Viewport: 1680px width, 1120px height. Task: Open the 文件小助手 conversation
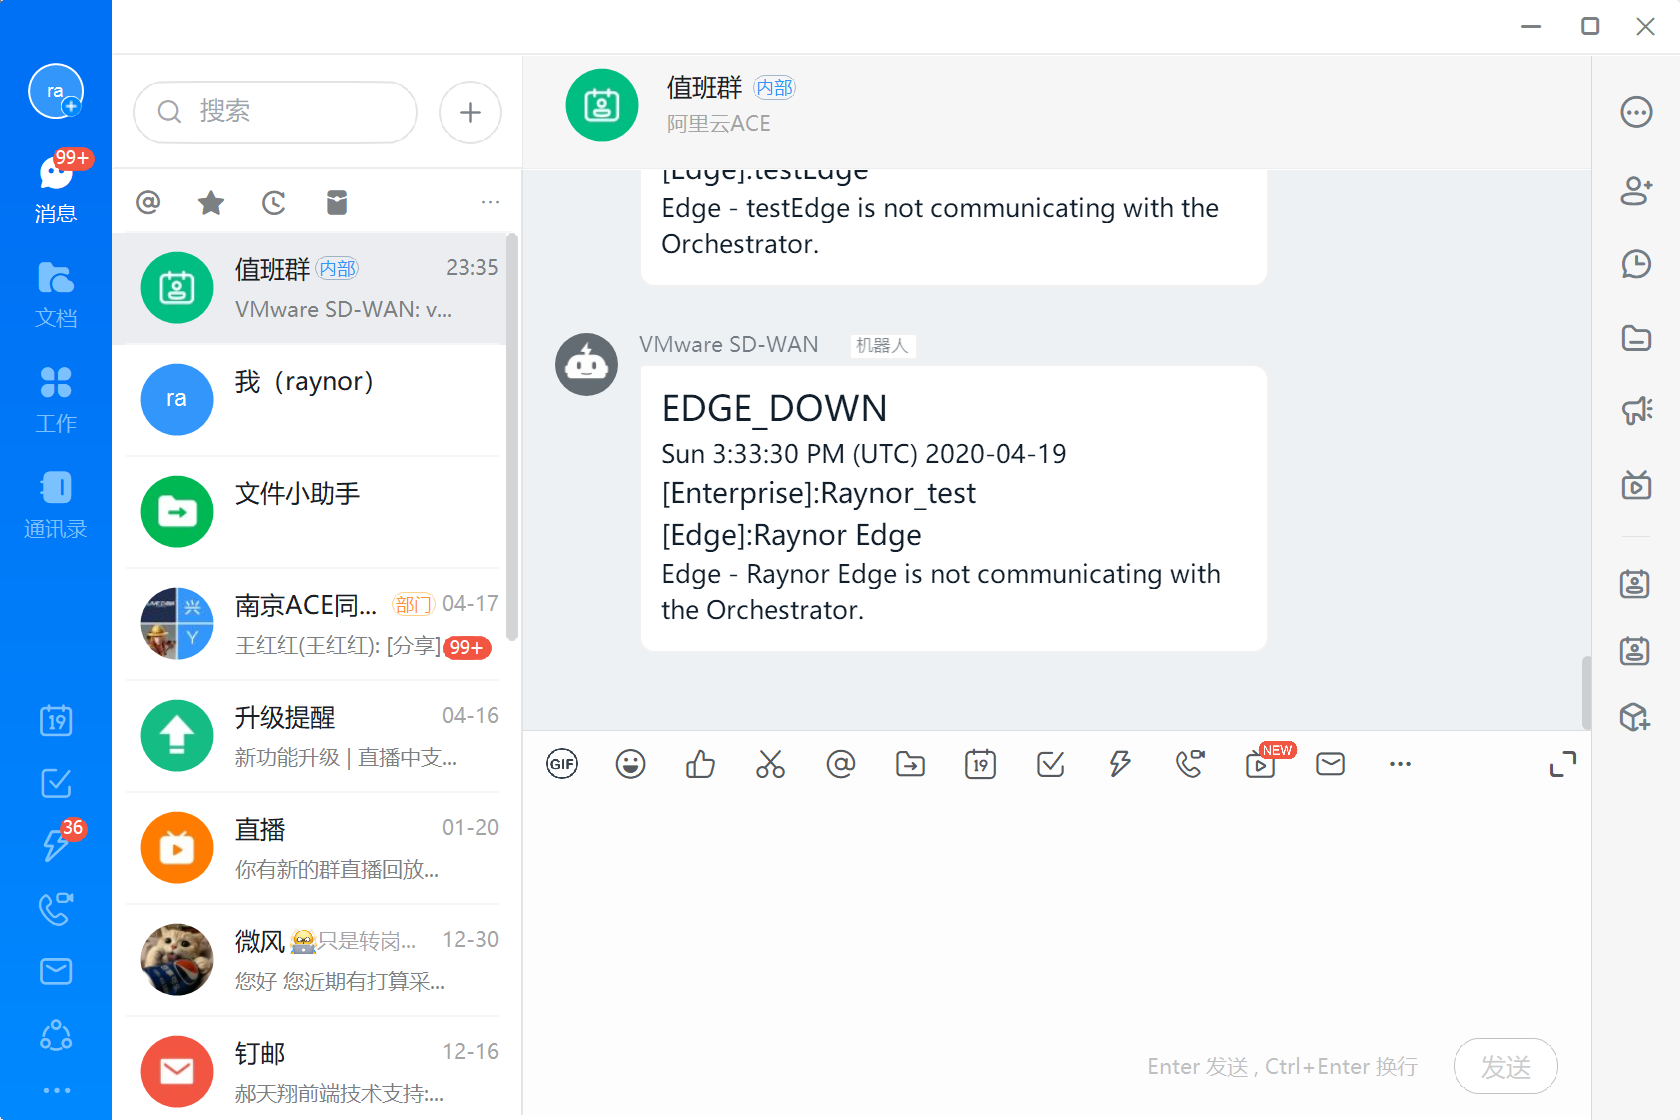coord(309,512)
